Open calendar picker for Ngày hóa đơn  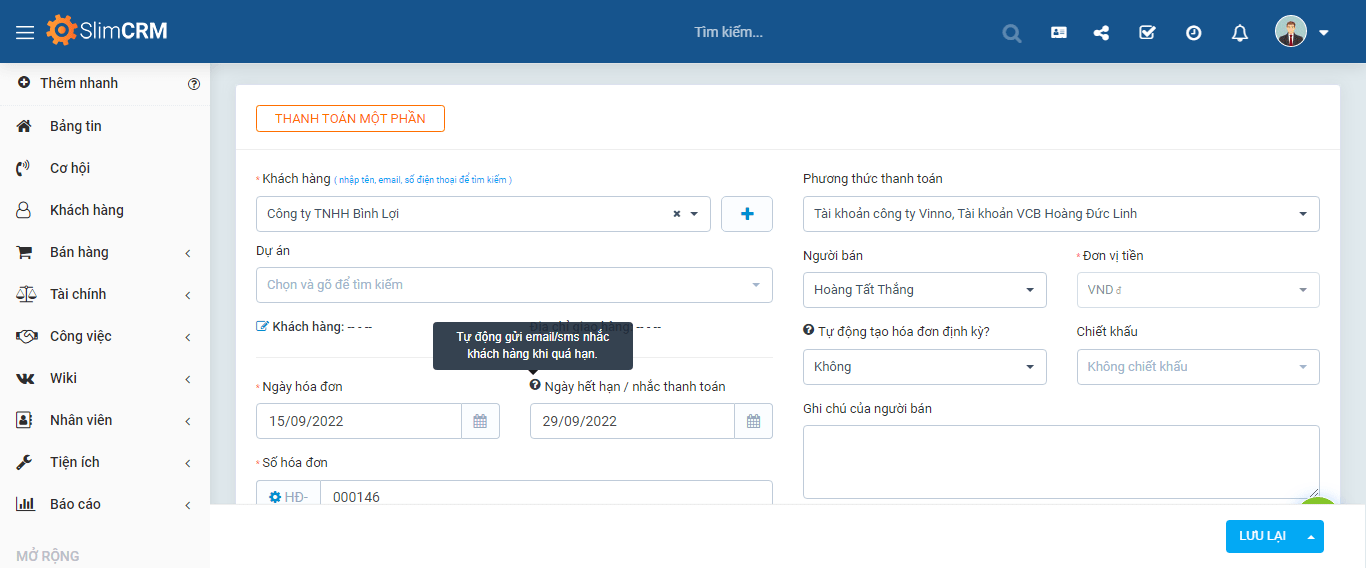pos(480,421)
